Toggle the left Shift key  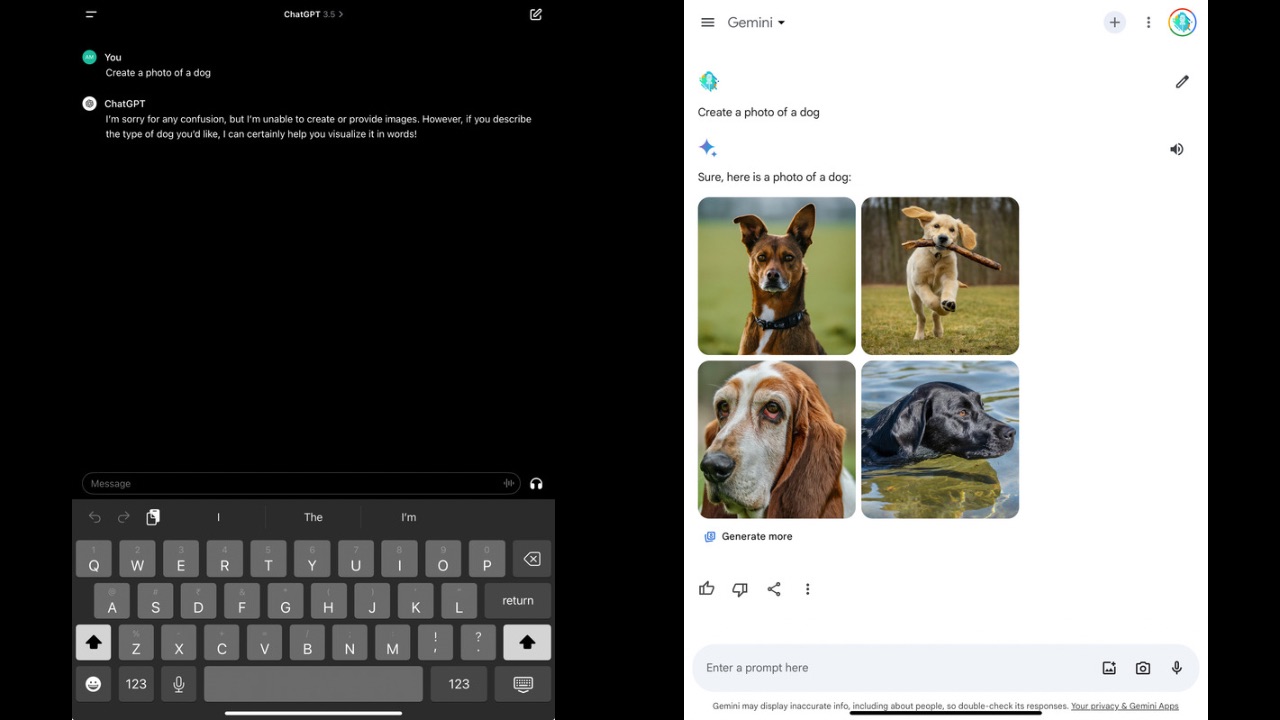pos(93,642)
